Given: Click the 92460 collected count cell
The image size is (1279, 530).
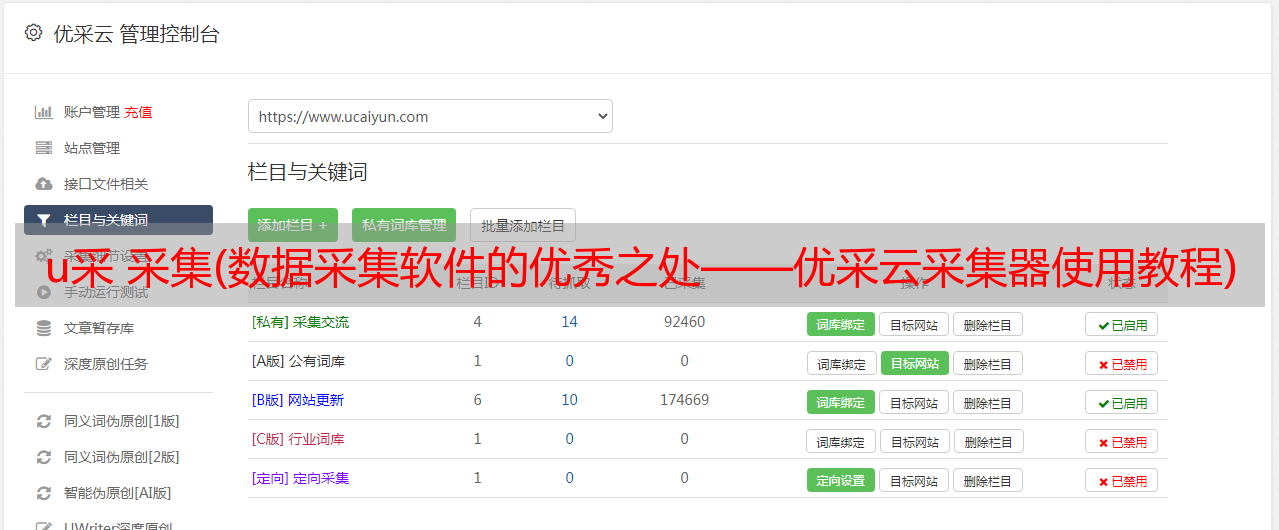Looking at the screenshot, I should [x=684, y=322].
